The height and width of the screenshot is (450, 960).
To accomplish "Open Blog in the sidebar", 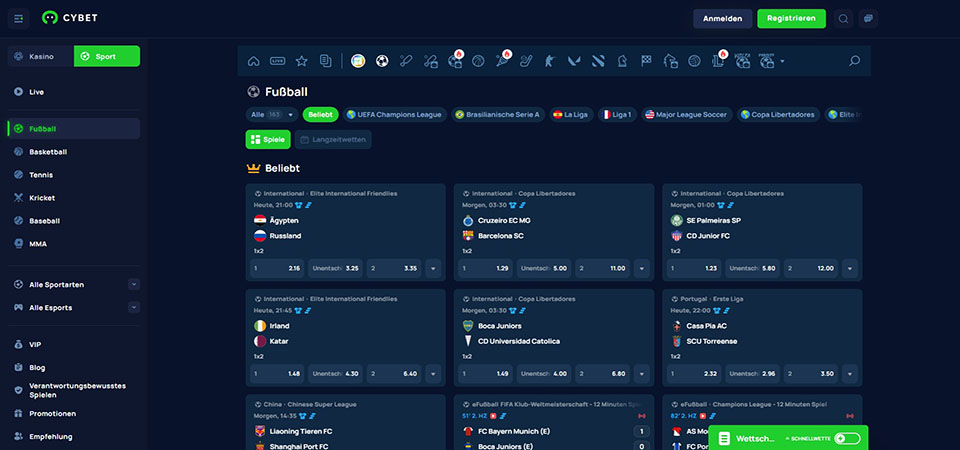I will click(x=73, y=367).
